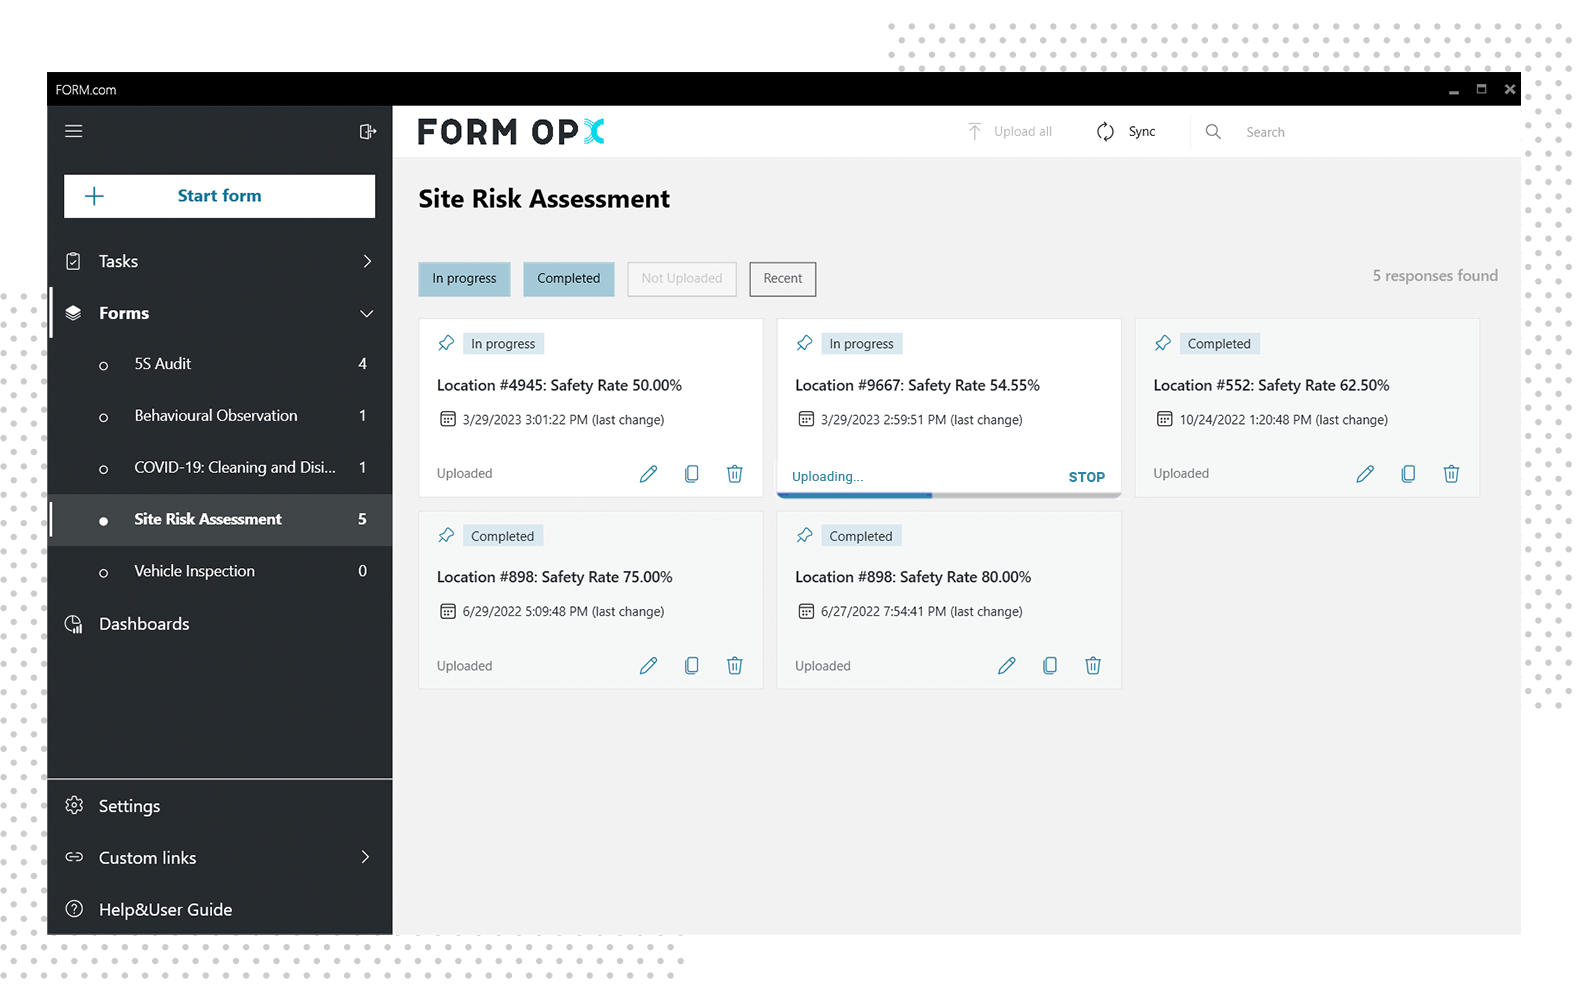Pin the Safety Rate 75.00% response
The width and height of the screenshot is (1576, 1000).
pos(446,535)
